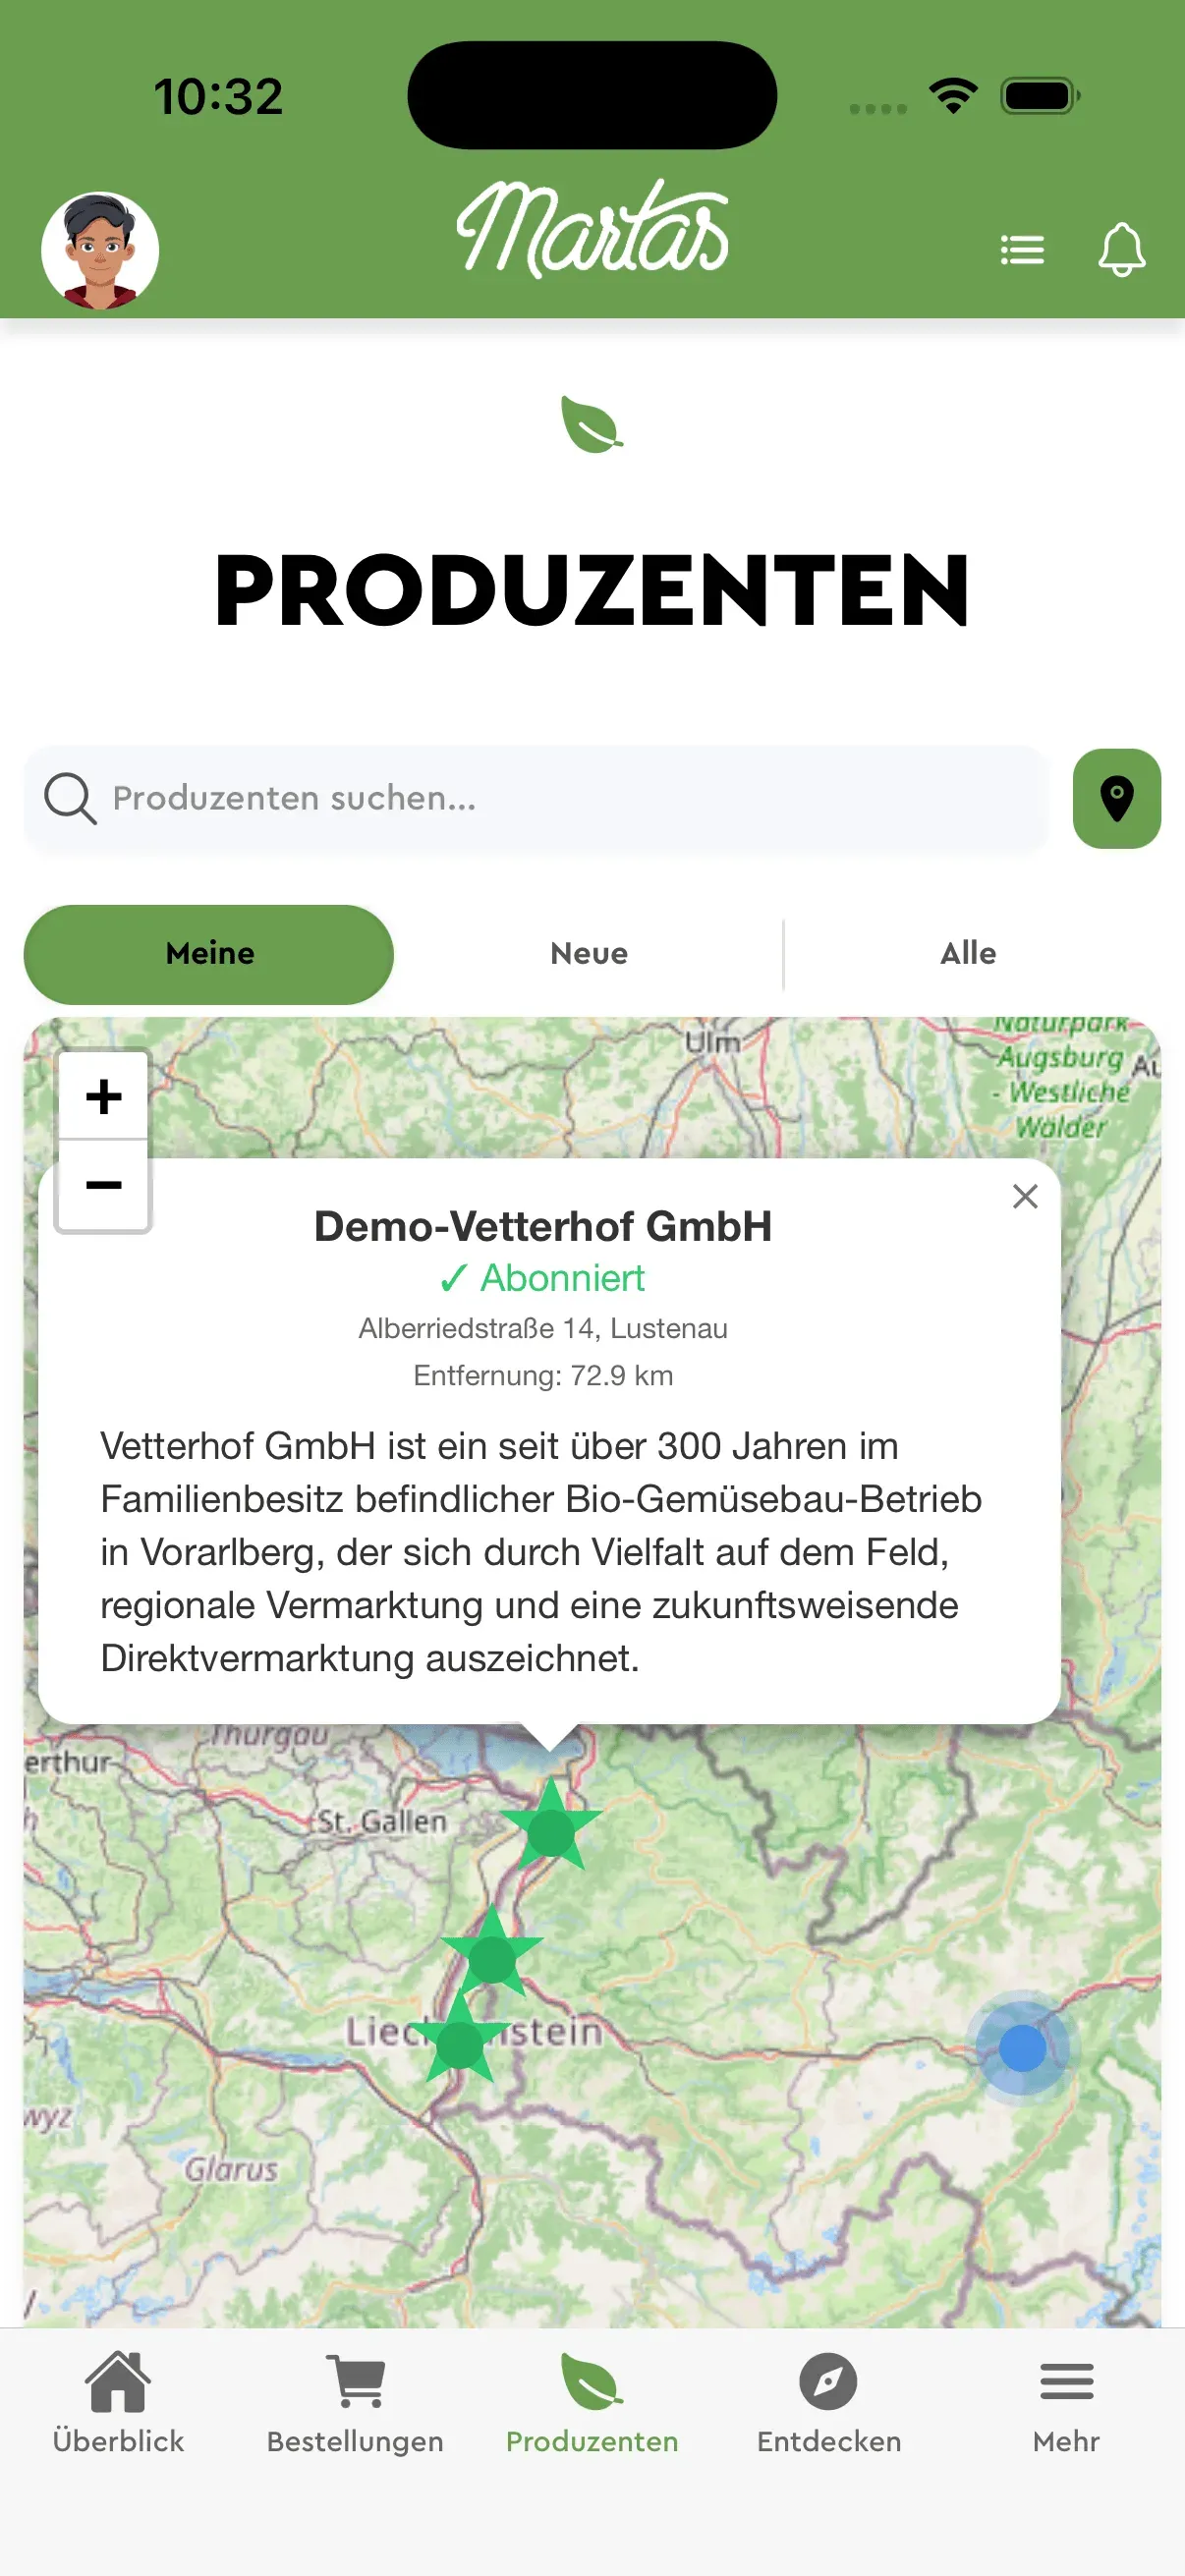Viewport: 1185px width, 2576px height.
Task: Tap the green location pin button
Action: click(1116, 798)
